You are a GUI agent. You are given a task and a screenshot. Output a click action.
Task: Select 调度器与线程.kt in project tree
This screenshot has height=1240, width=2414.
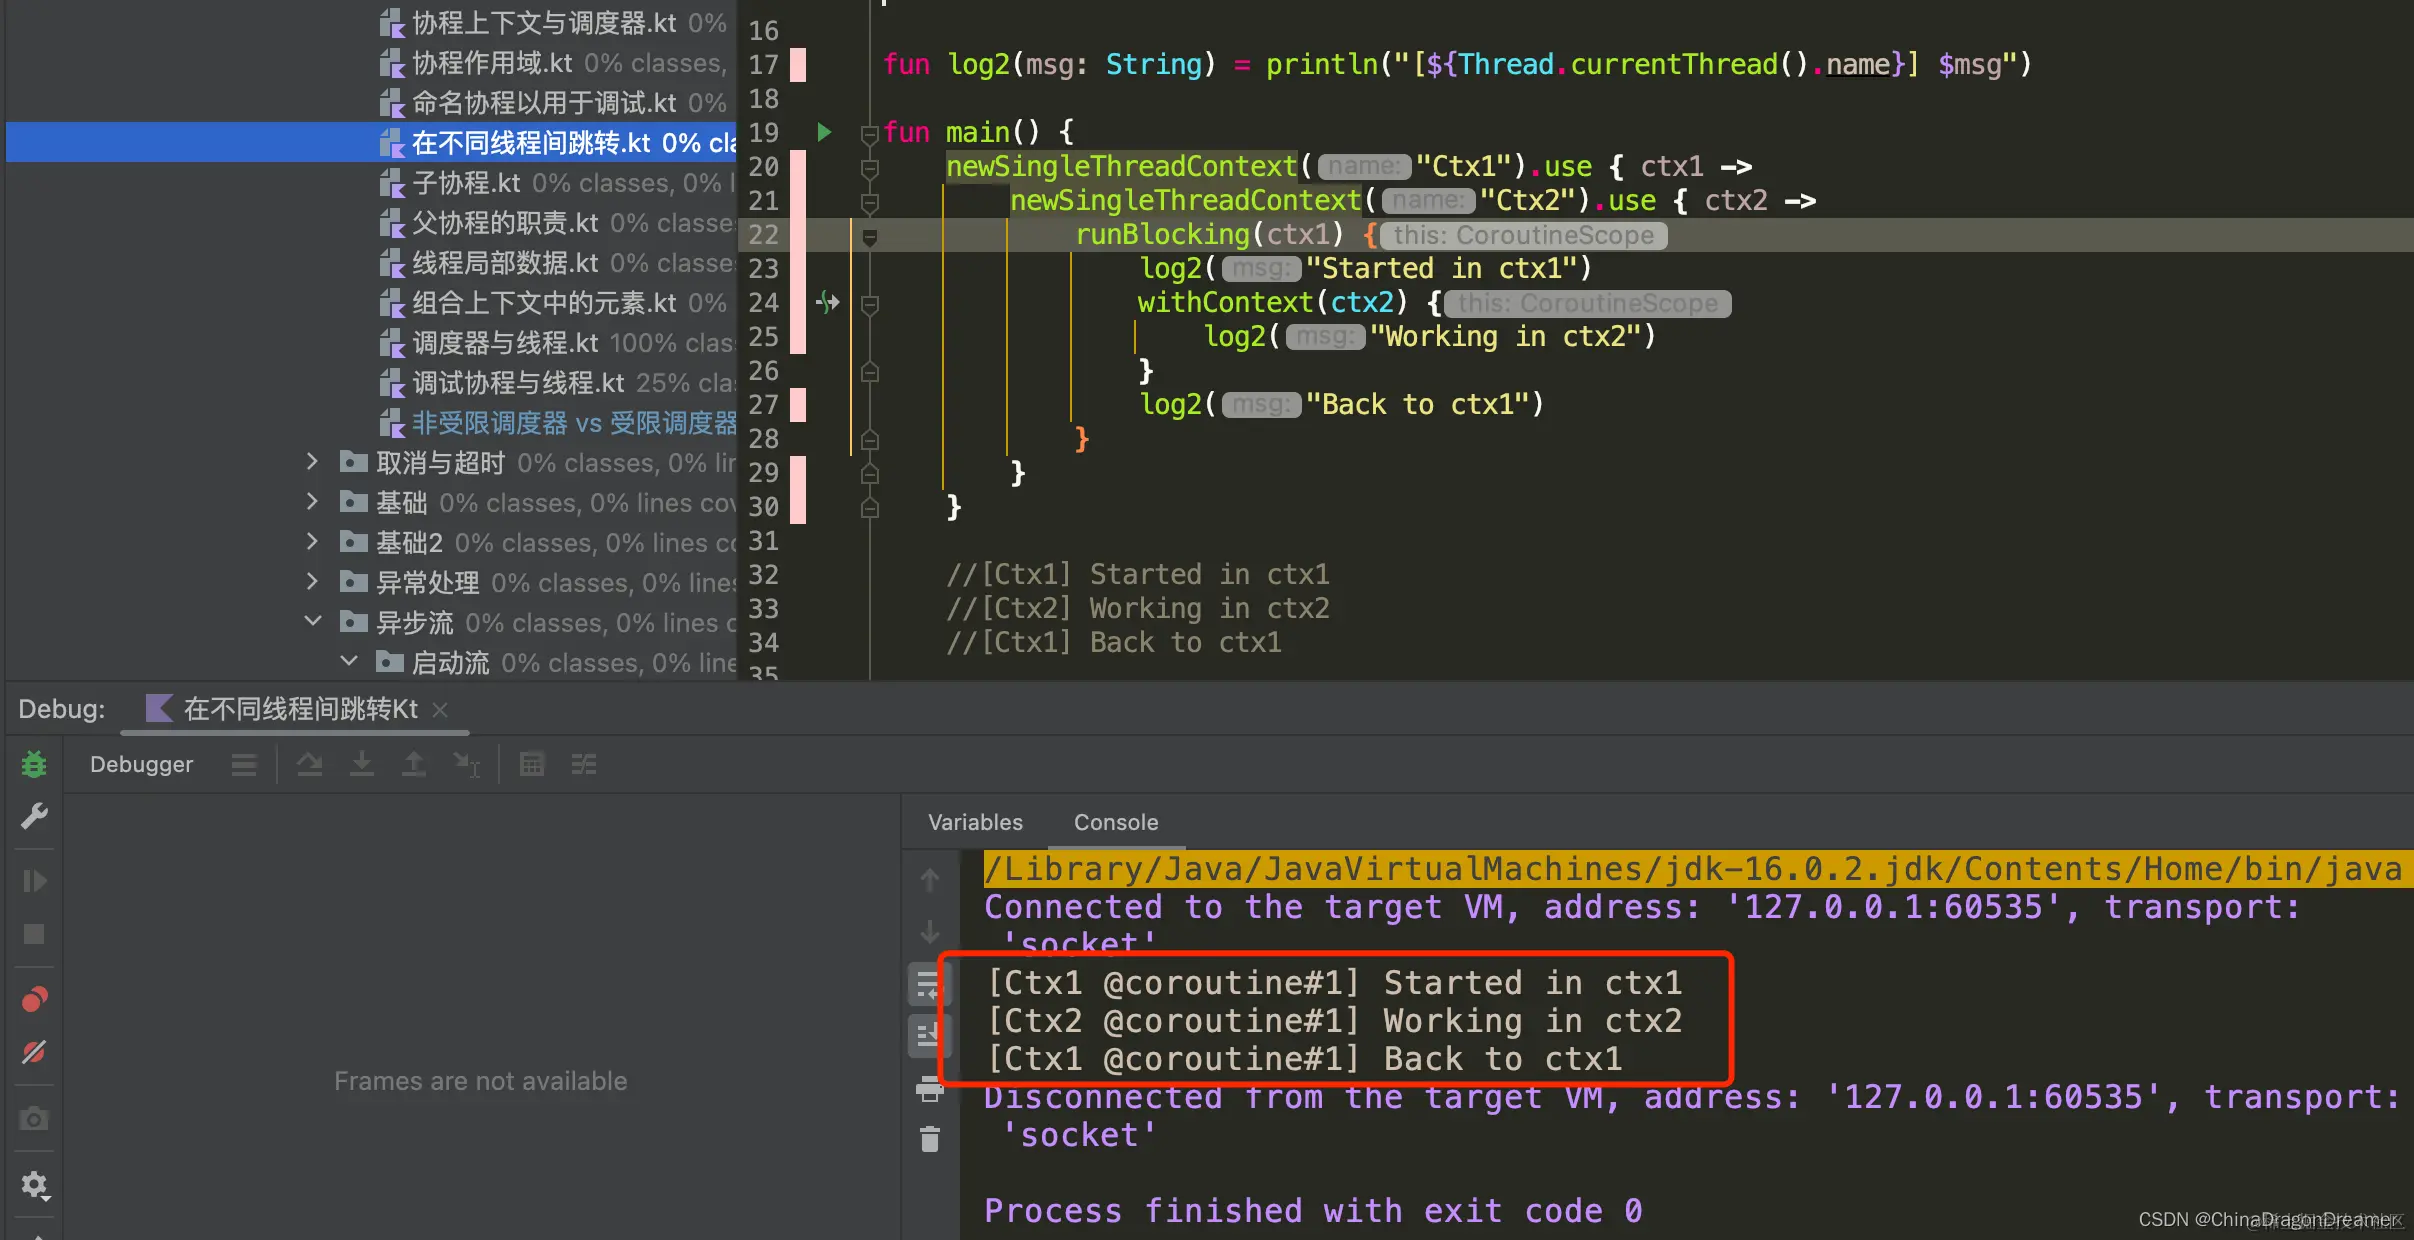[504, 343]
